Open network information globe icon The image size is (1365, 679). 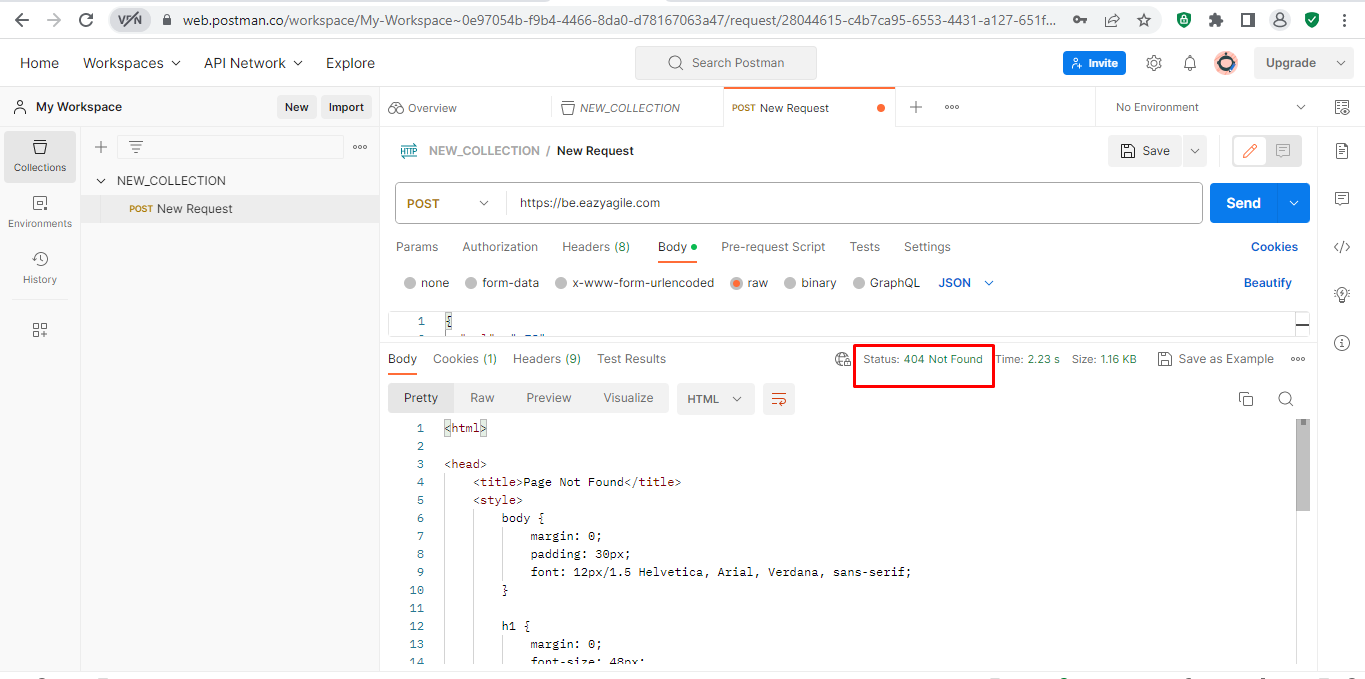pos(843,359)
